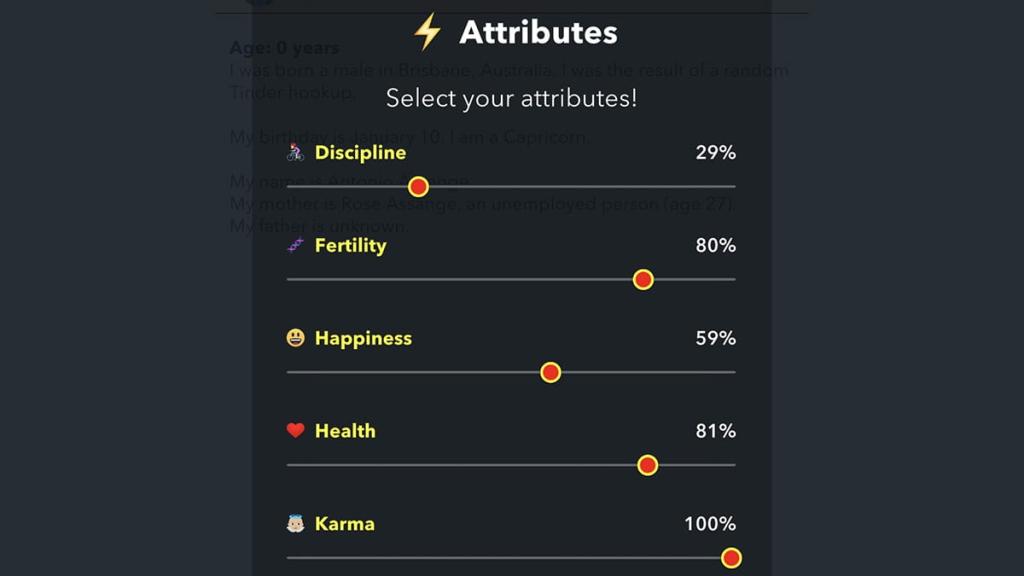
Task: Click the Discipline attribute label
Action: pyautogui.click(x=360, y=152)
